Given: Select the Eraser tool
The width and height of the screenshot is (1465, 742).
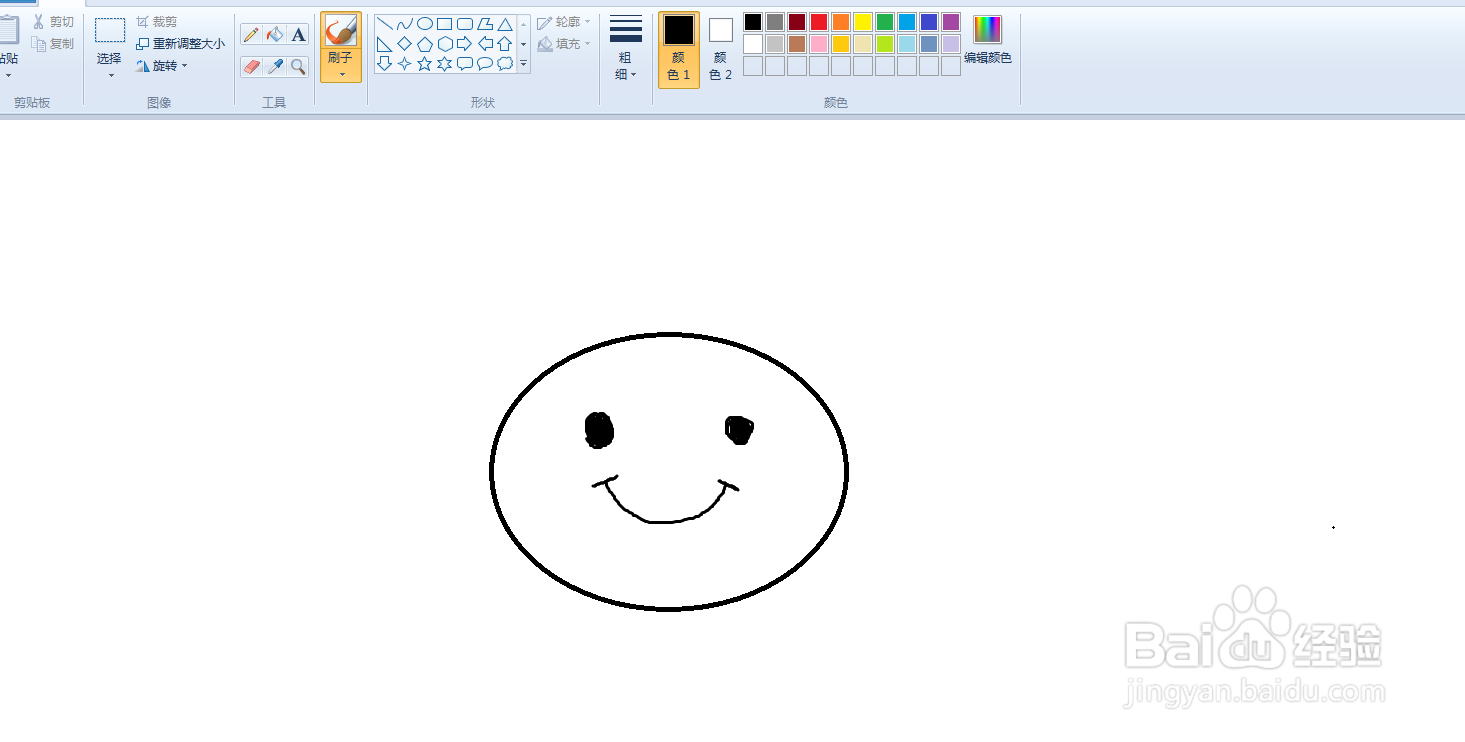Looking at the screenshot, I should [x=251, y=67].
